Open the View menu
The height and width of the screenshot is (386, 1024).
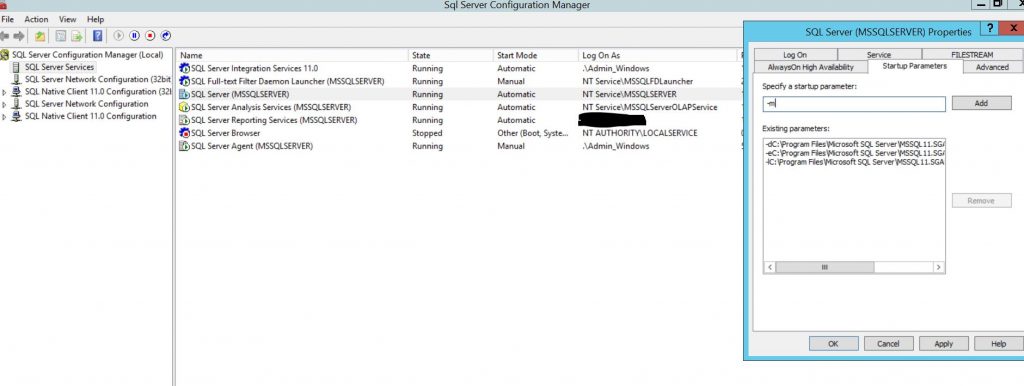67,20
